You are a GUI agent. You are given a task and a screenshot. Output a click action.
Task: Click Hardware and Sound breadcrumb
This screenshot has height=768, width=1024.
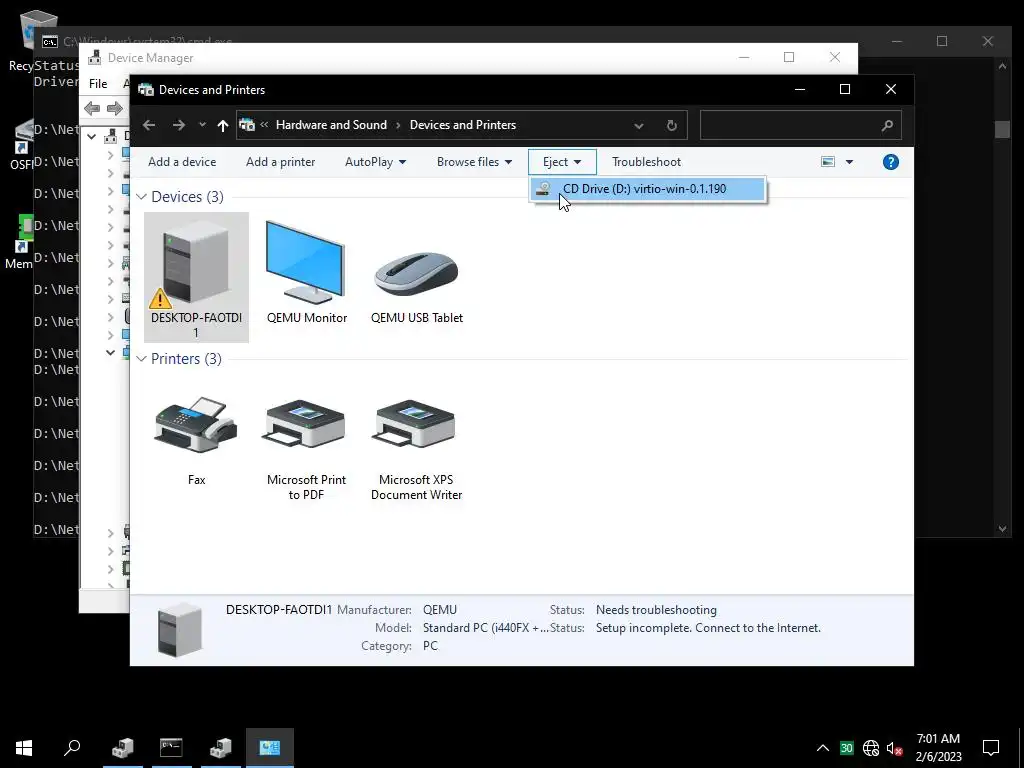click(x=331, y=125)
